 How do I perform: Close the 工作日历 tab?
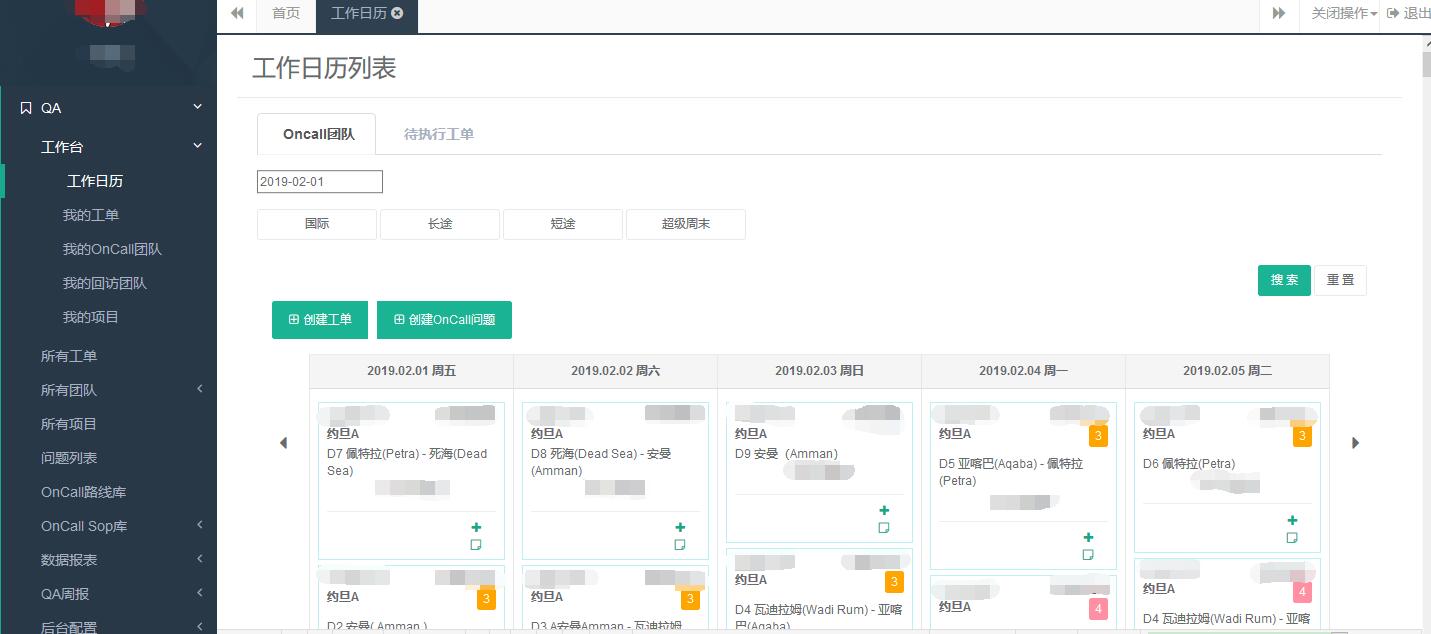pos(398,13)
